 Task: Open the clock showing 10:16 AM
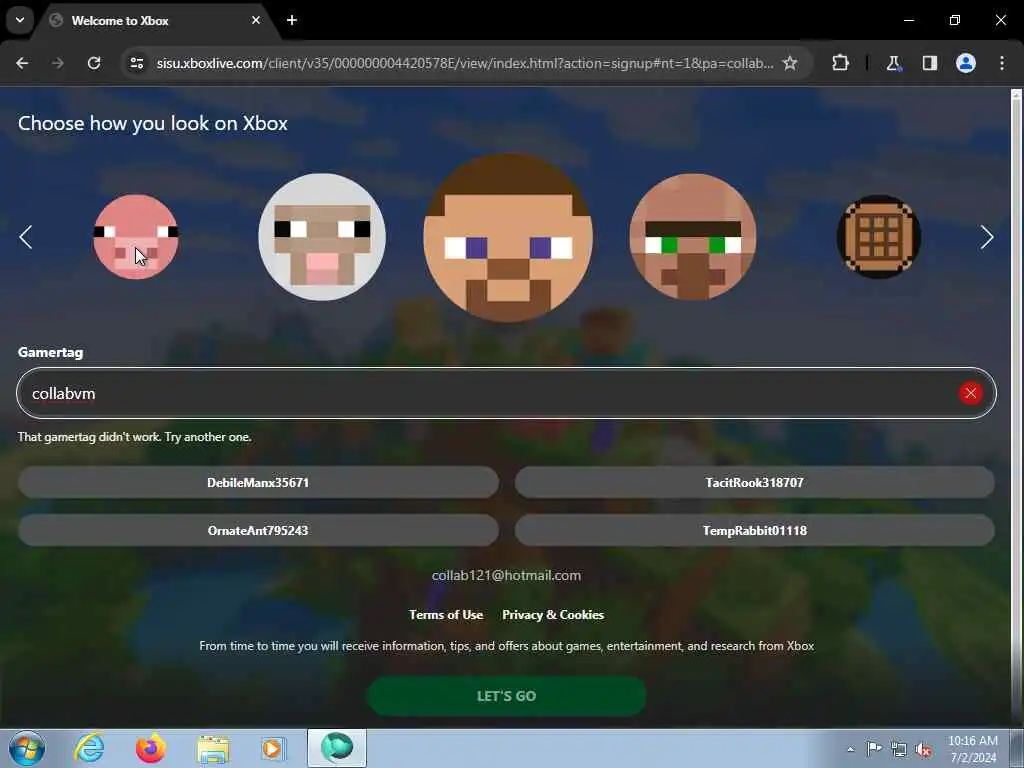click(x=973, y=749)
